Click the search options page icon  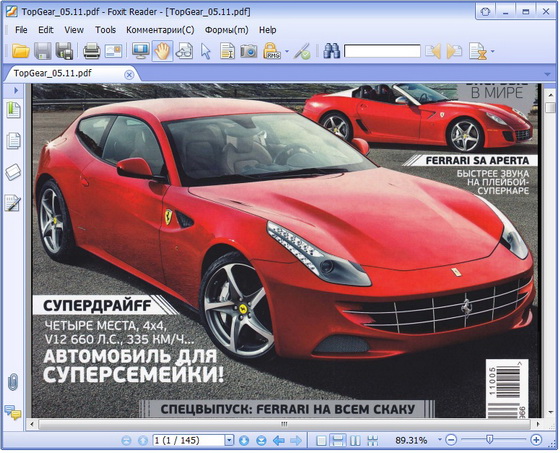click(x=478, y=51)
